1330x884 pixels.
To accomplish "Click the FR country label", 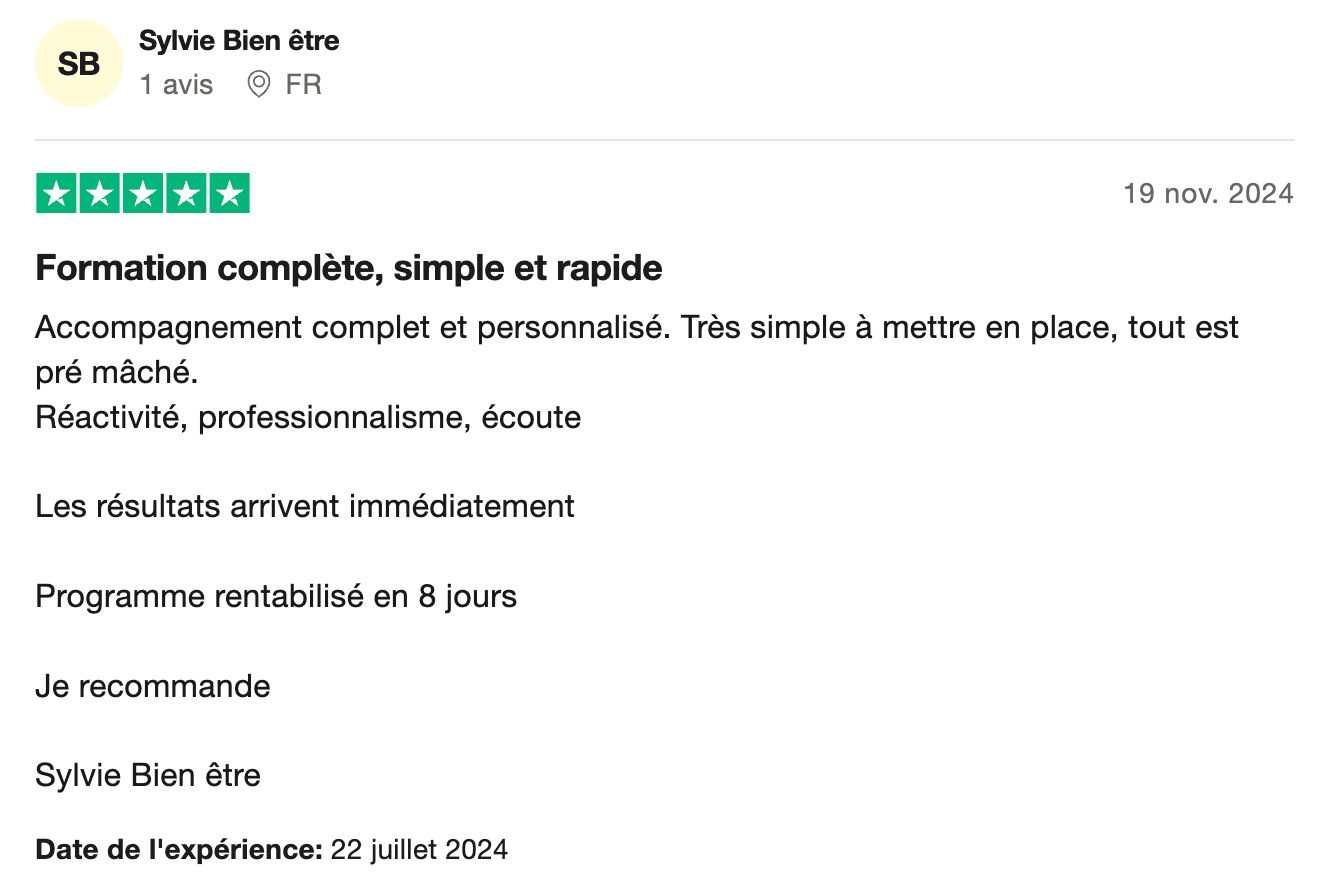I will [303, 85].
